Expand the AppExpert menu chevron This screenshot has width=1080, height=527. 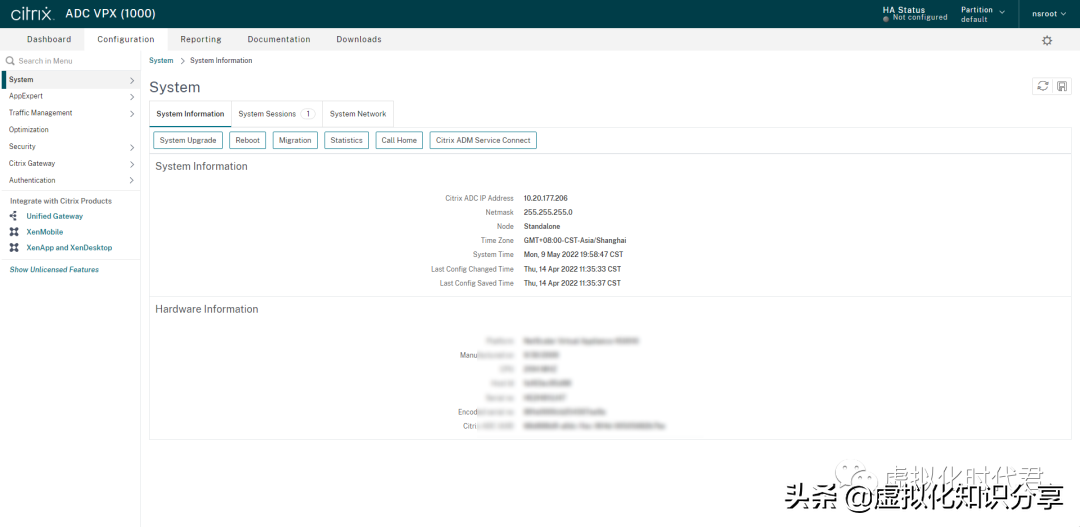click(132, 96)
